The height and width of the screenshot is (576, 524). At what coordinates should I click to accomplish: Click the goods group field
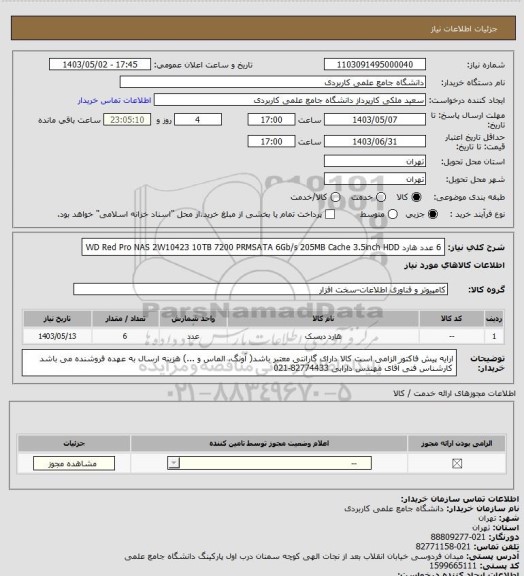261,289
